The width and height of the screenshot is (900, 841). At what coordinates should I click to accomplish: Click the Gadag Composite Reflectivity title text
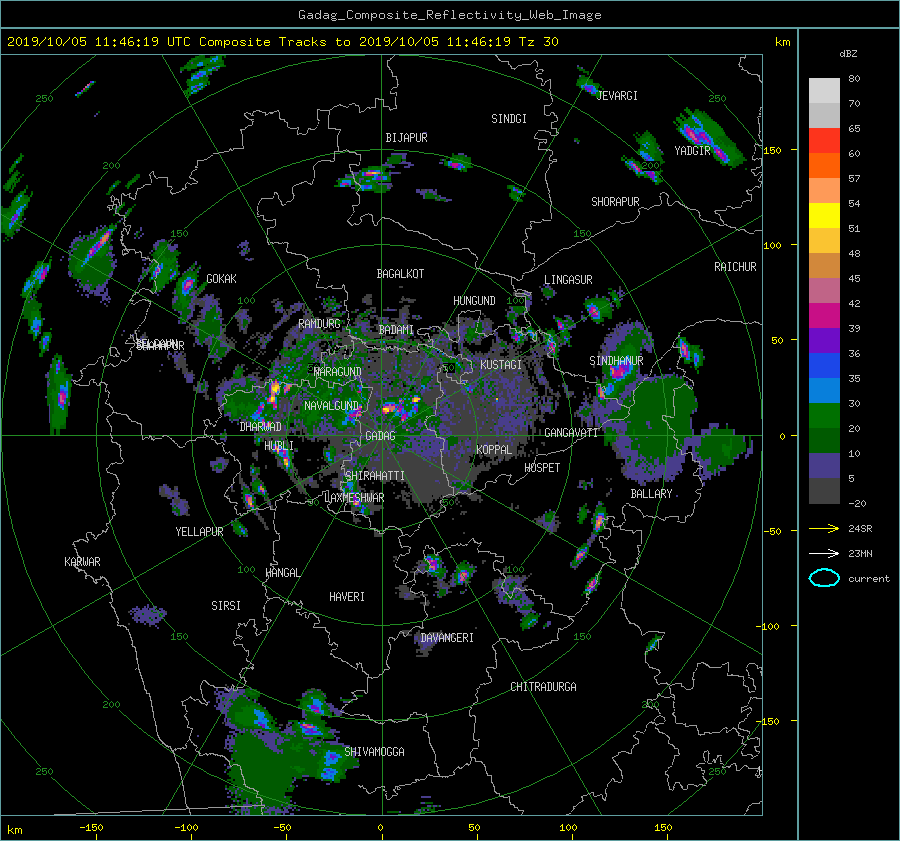click(x=449, y=15)
